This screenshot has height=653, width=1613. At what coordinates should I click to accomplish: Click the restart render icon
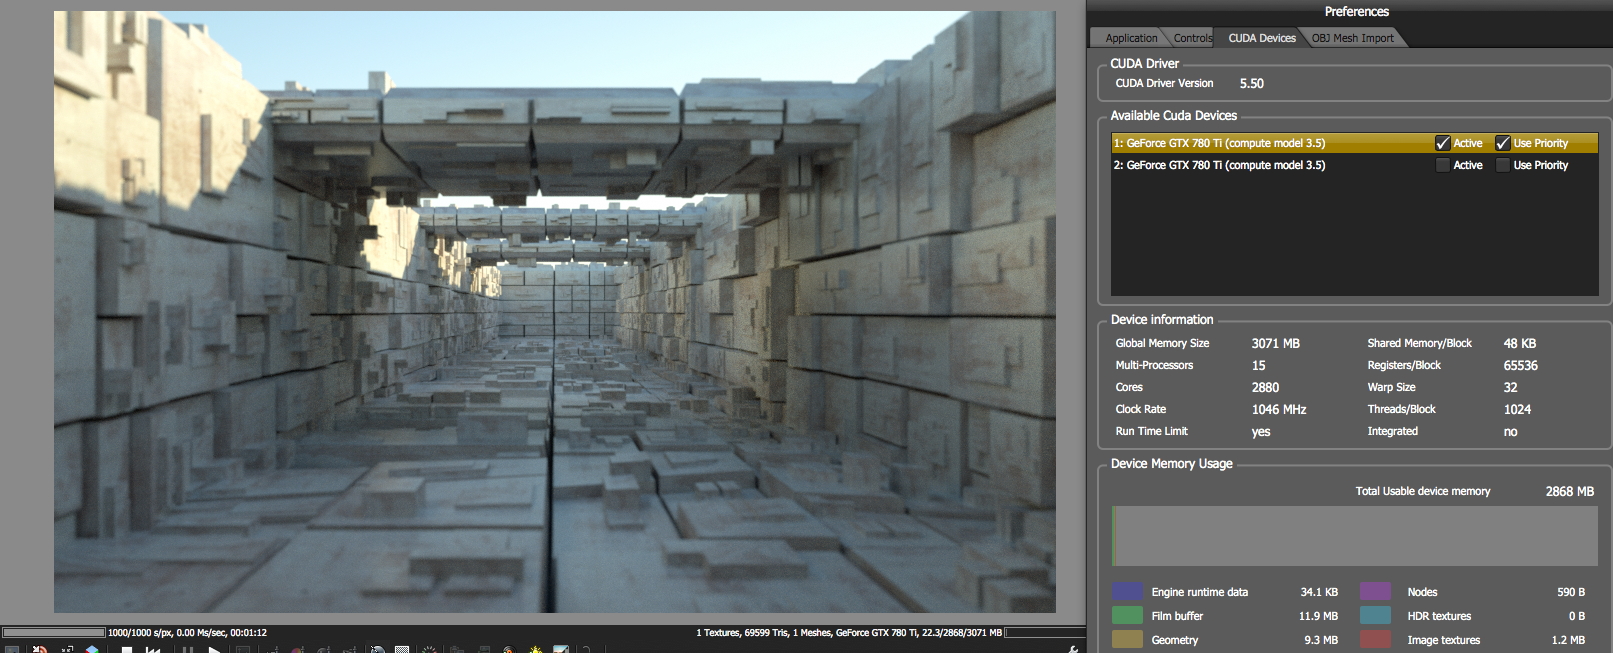[153, 650]
